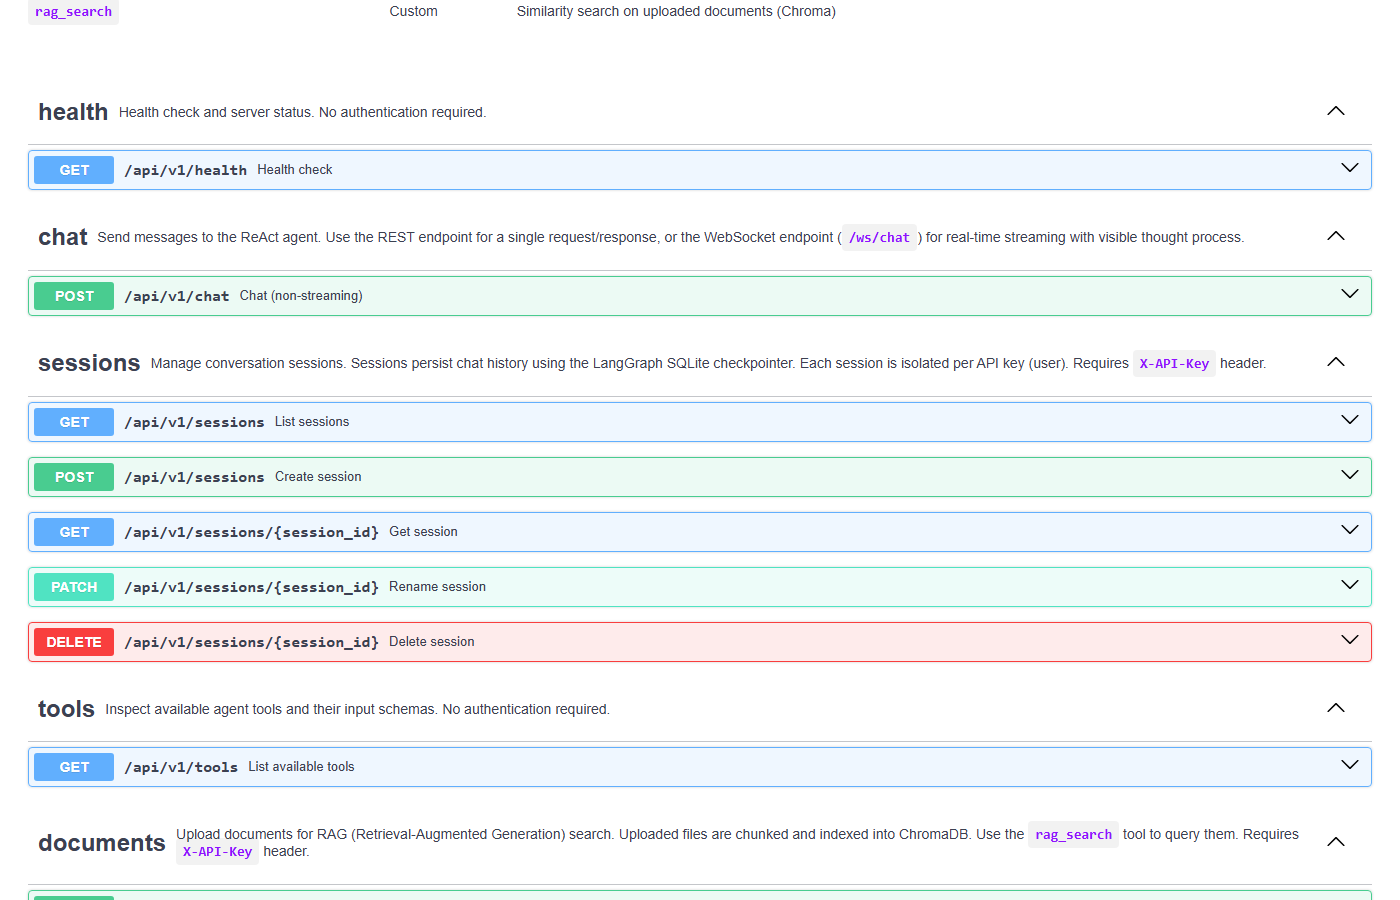
Task: Click the rag_search code in documents description
Action: (x=1073, y=835)
